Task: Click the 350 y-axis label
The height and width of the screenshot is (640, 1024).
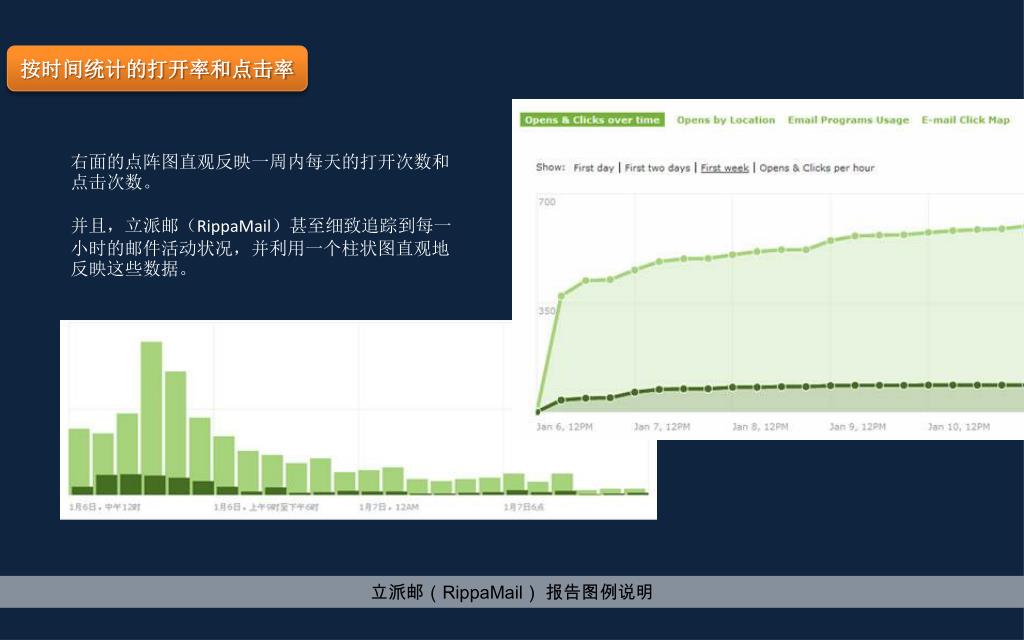Action: coord(547,311)
